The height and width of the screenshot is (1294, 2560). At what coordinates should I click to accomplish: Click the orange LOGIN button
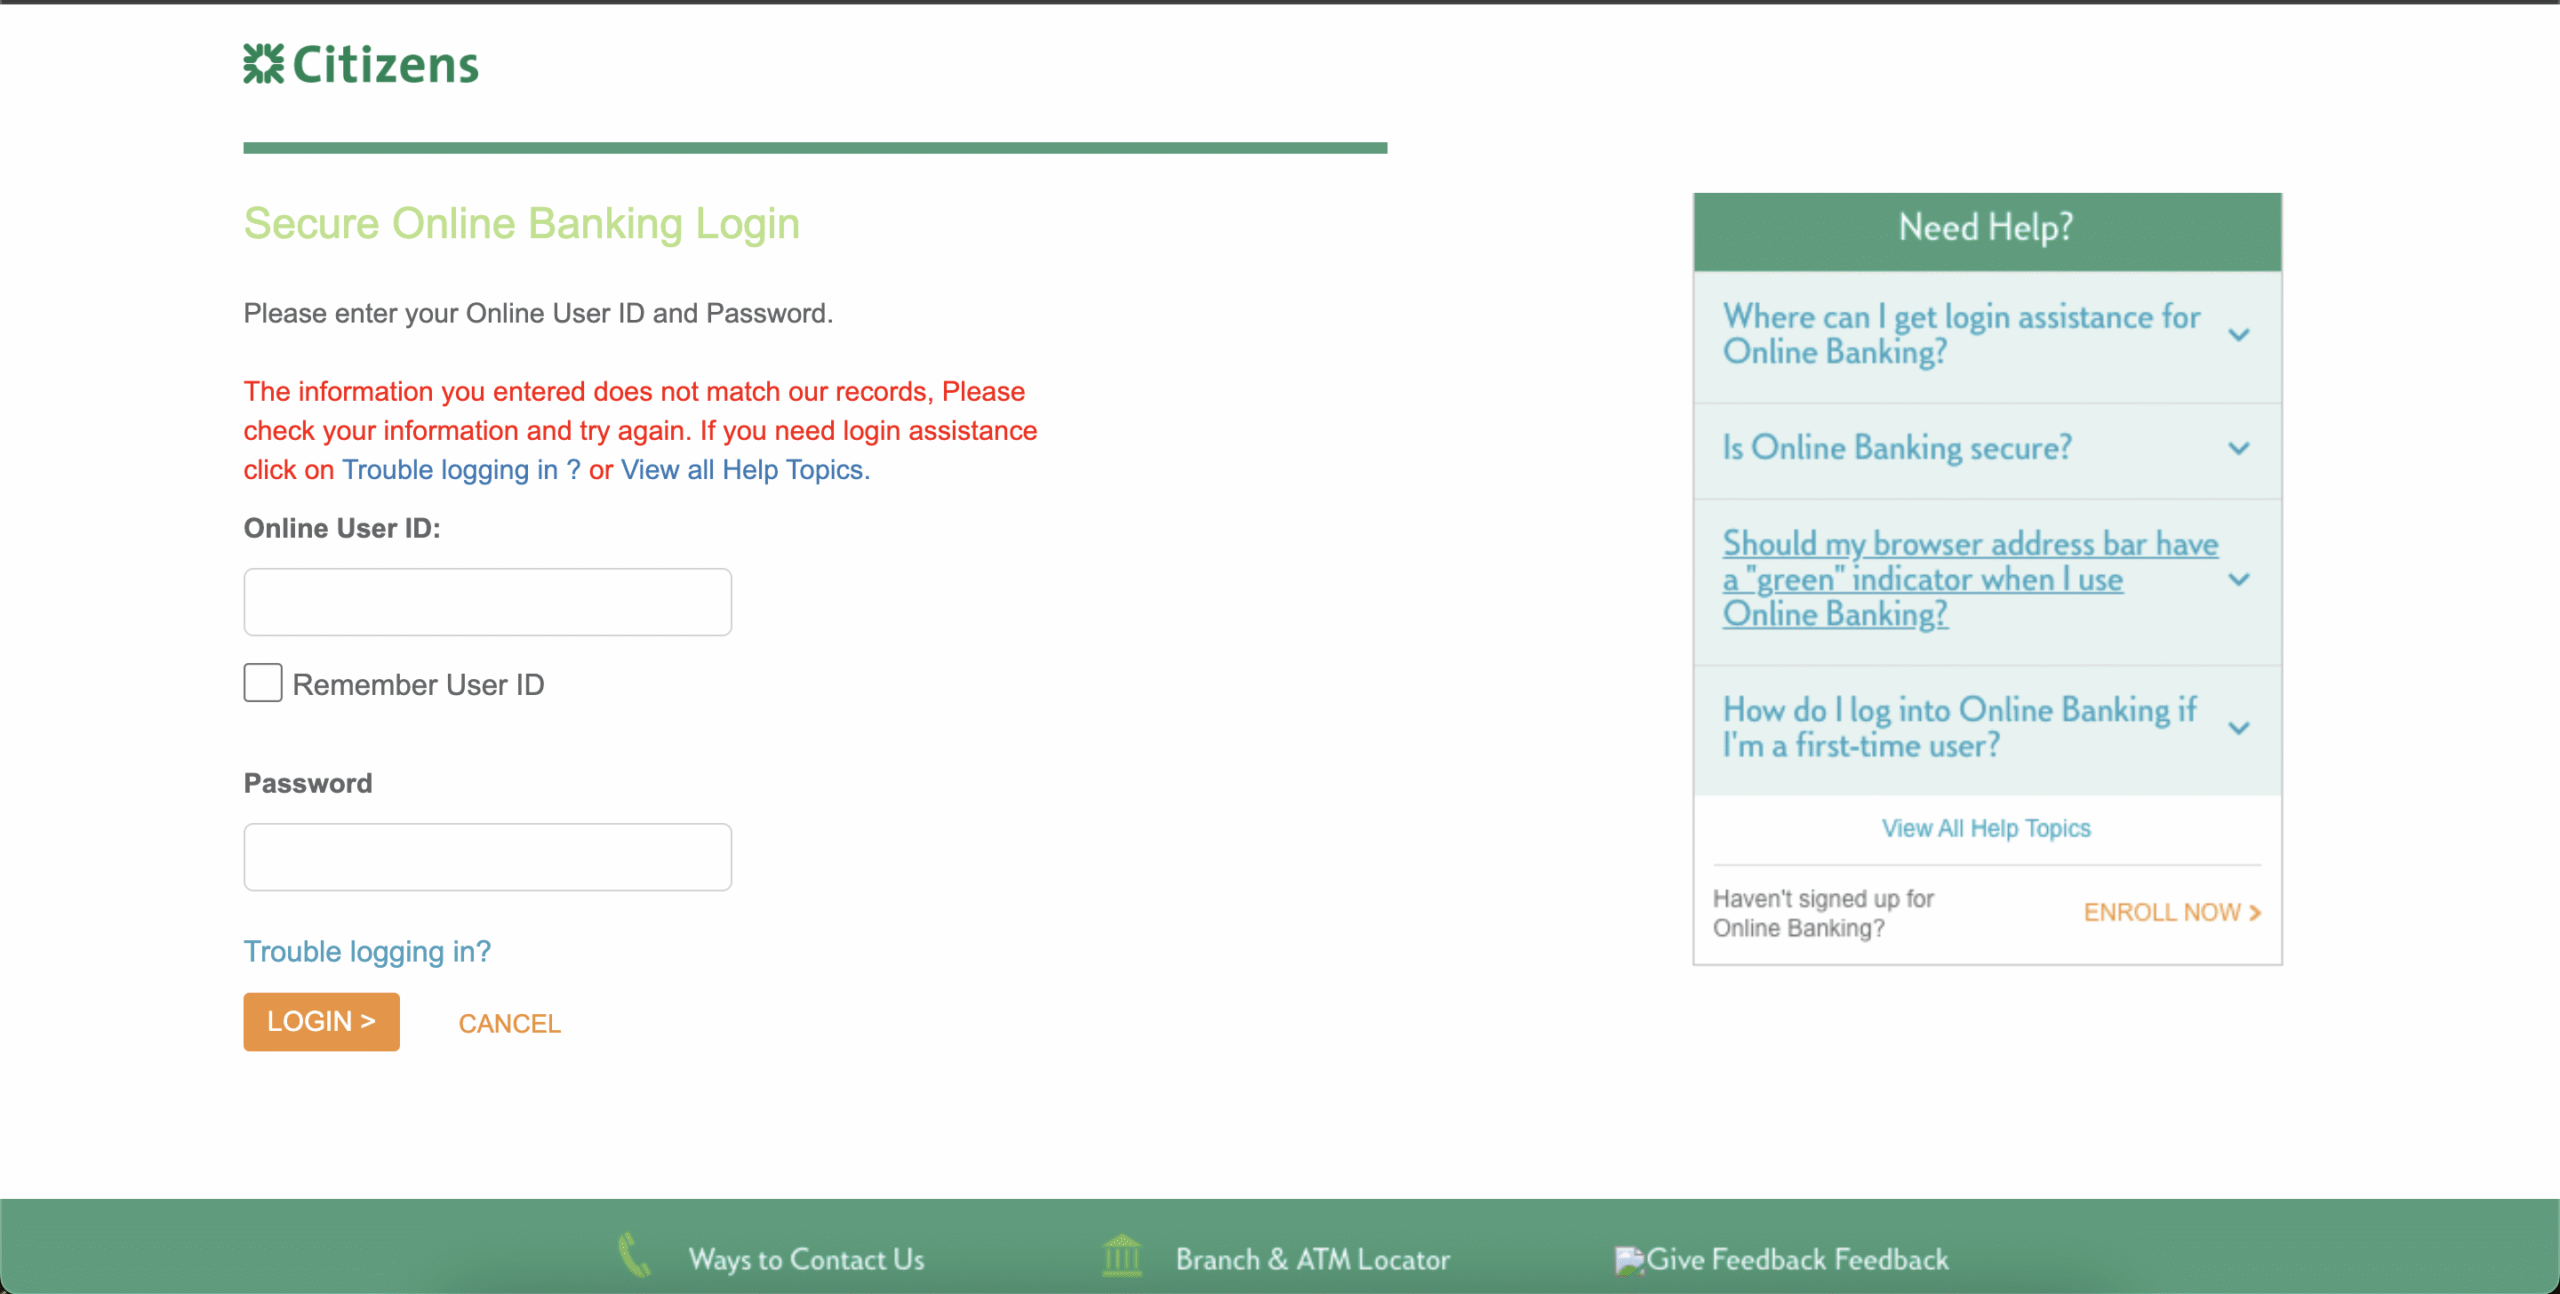(321, 1021)
